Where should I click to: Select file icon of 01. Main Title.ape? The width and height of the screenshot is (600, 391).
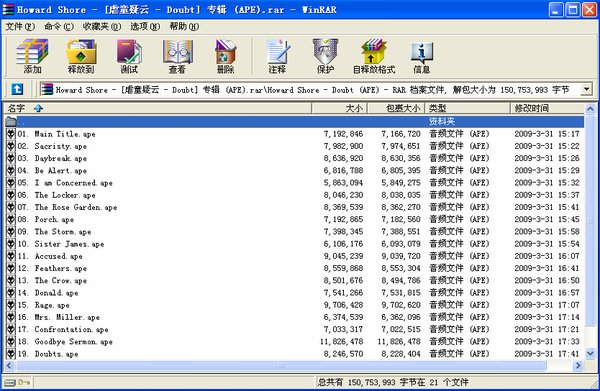click(x=11, y=134)
